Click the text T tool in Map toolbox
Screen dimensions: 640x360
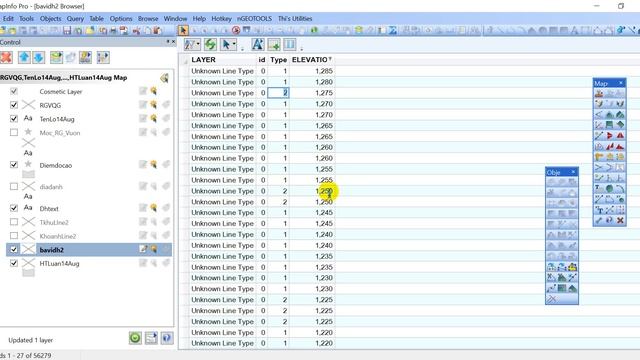[599, 189]
